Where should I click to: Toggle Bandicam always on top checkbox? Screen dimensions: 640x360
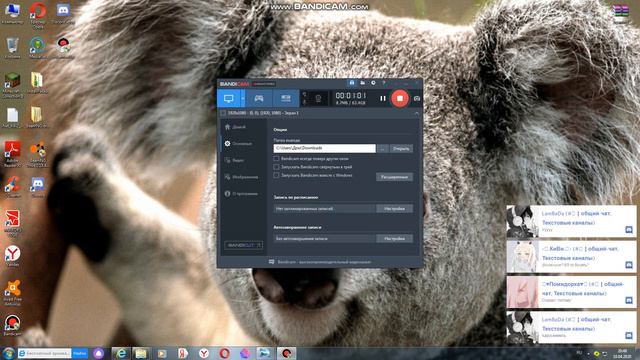pos(276,158)
